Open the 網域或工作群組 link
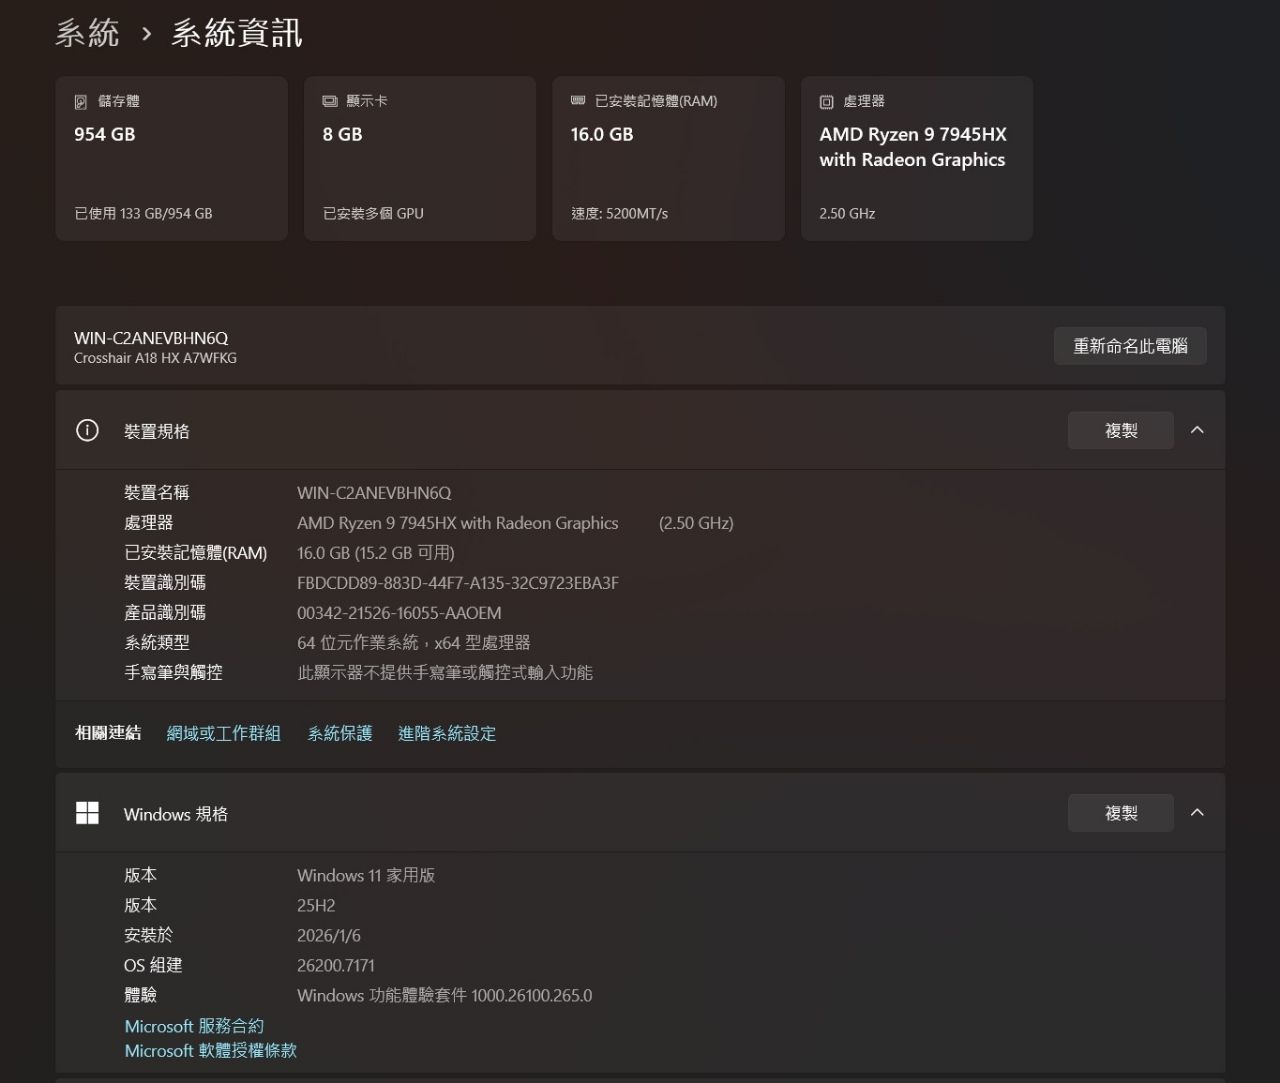The width and height of the screenshot is (1280, 1083). click(x=223, y=733)
